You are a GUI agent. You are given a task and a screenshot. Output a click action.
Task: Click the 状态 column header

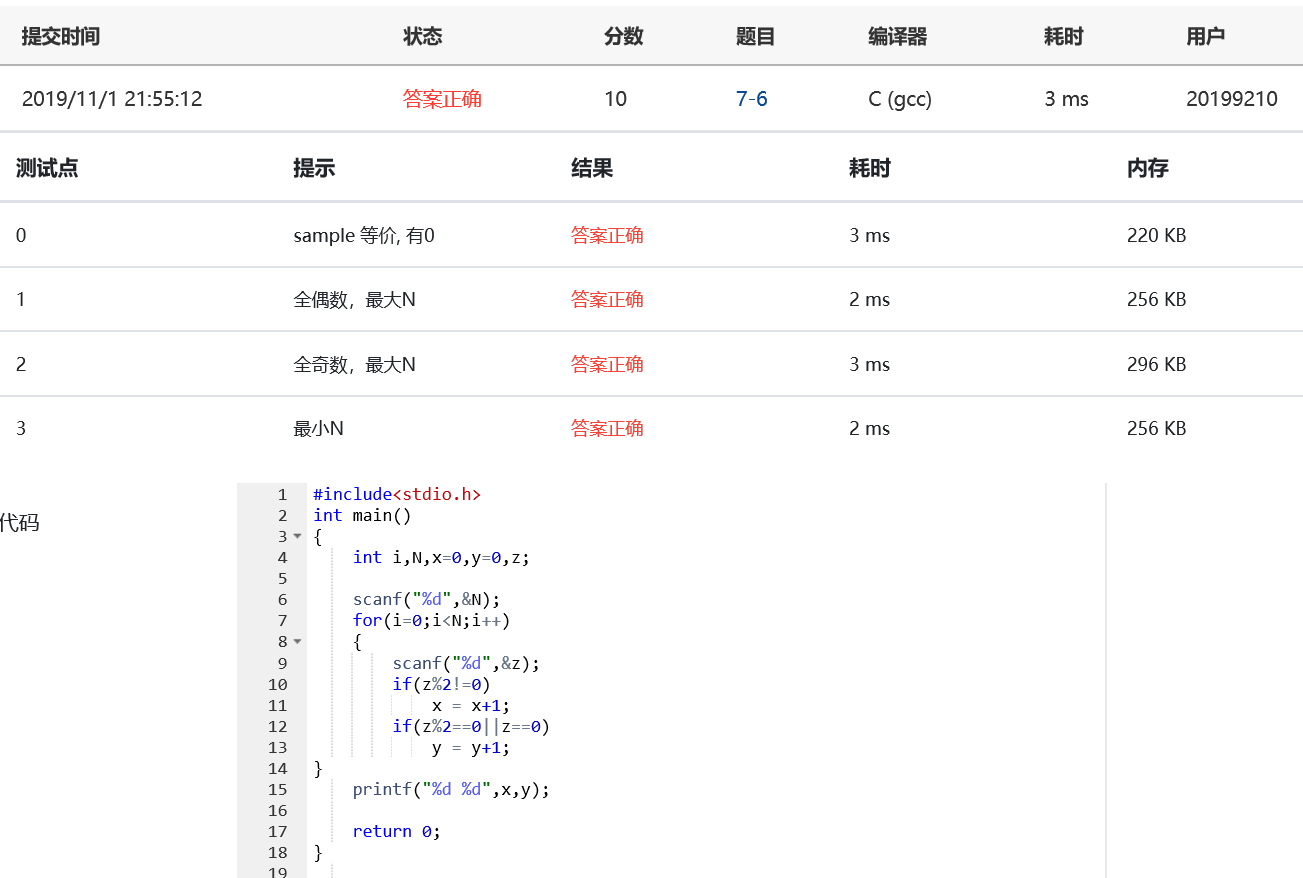tap(422, 37)
